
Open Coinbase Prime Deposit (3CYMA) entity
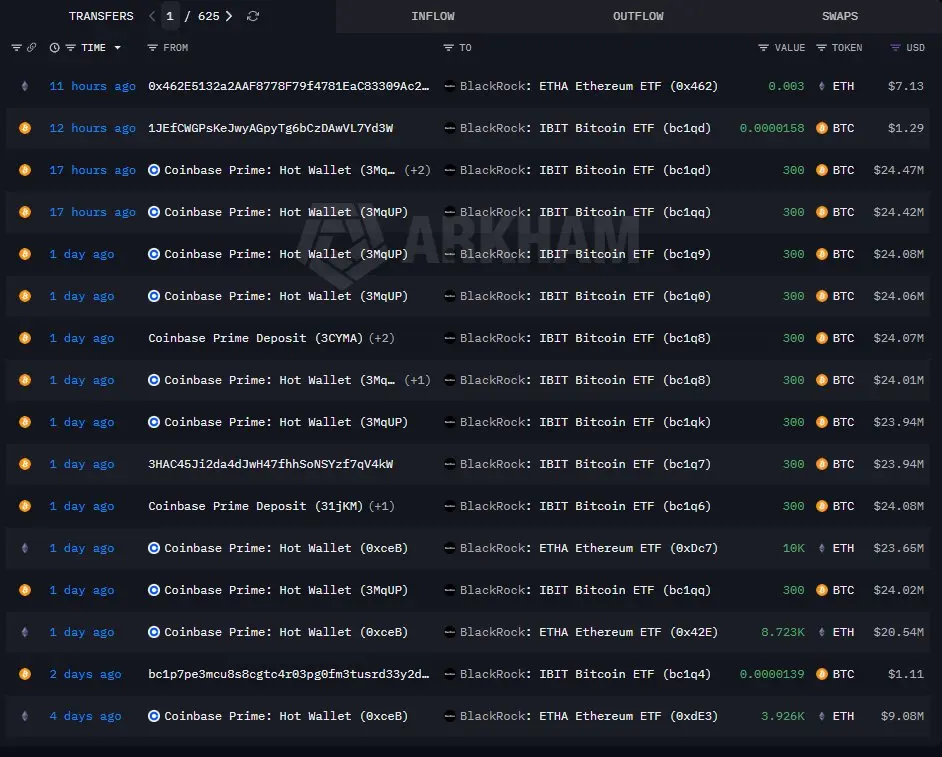coord(255,338)
